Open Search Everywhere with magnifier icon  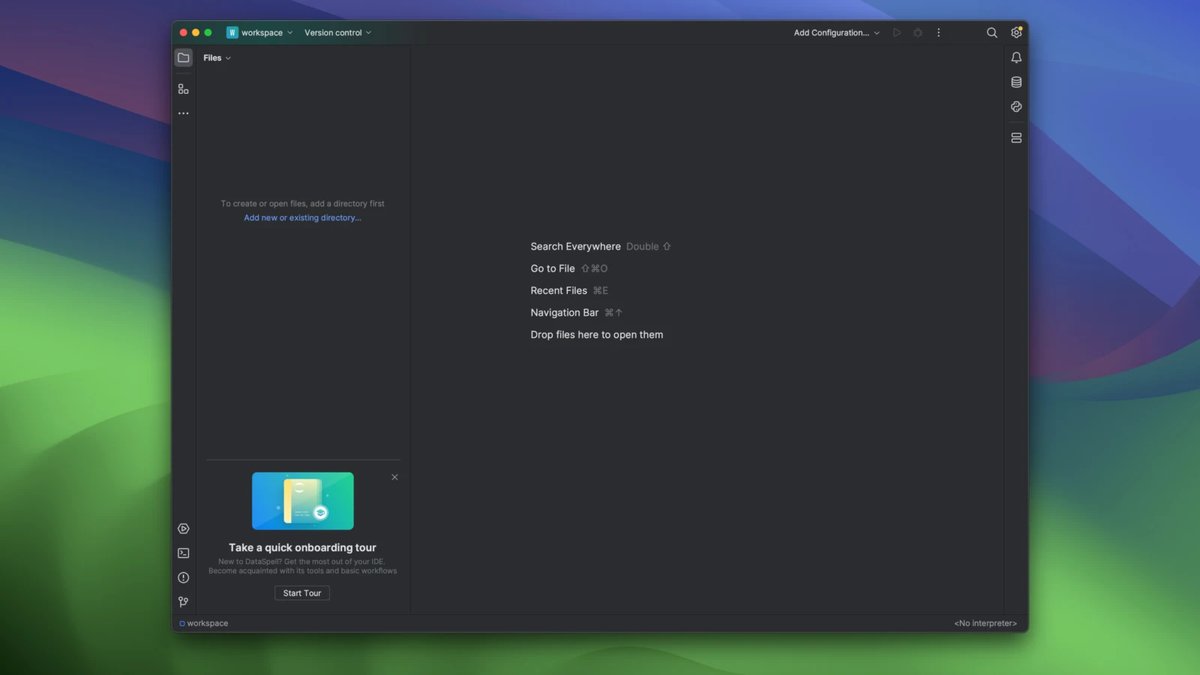(991, 32)
